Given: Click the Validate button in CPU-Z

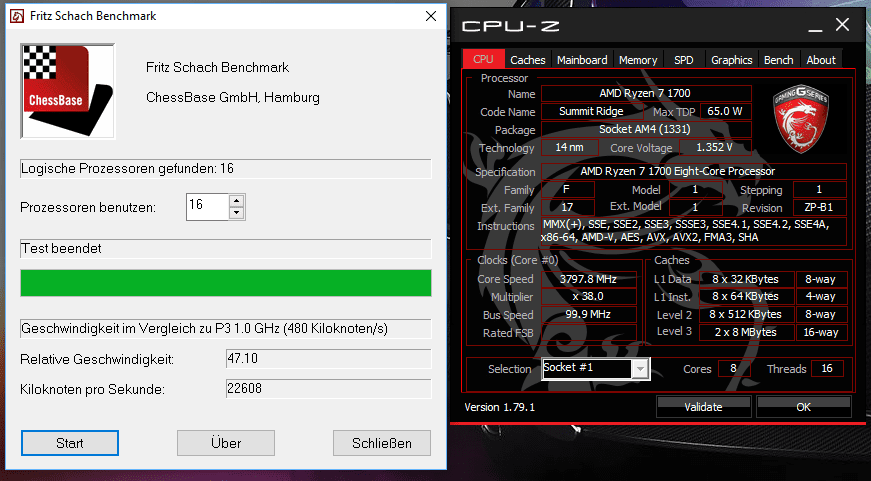Looking at the screenshot, I should [x=703, y=407].
